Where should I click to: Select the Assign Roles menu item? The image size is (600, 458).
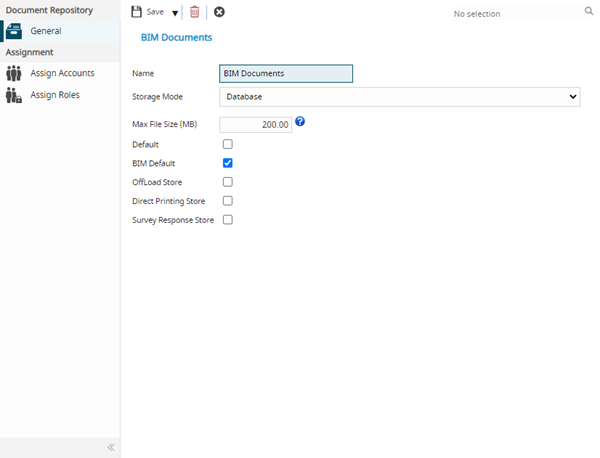point(55,95)
